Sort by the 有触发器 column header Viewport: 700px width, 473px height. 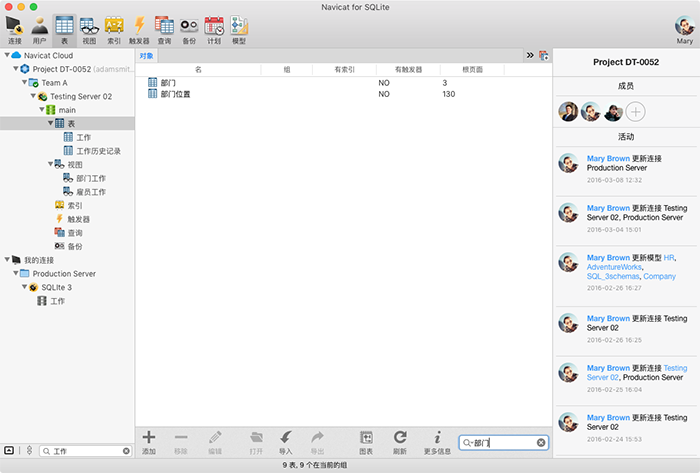pyautogui.click(x=408, y=69)
